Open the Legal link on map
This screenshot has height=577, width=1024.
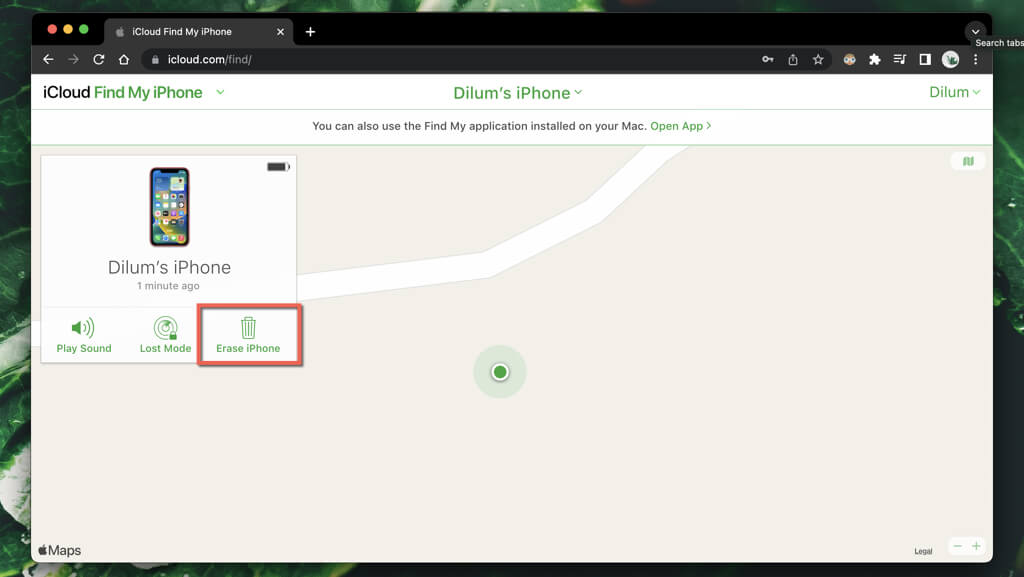click(923, 551)
